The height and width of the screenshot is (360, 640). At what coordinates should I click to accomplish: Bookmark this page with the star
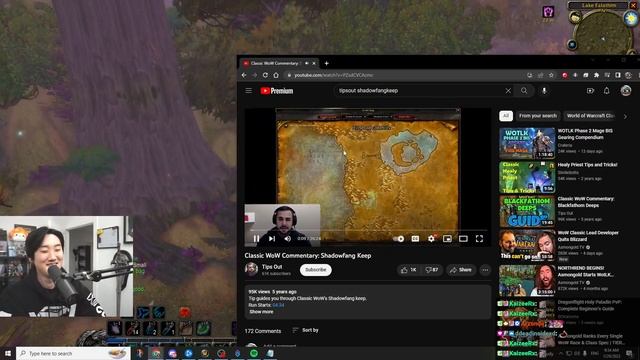pyautogui.click(x=551, y=75)
